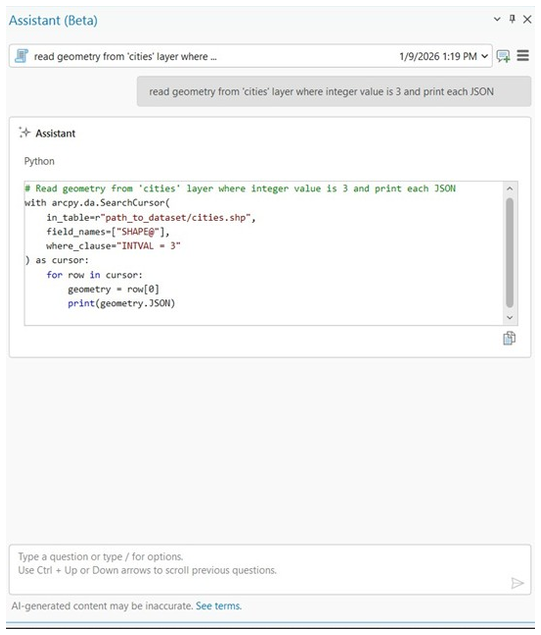Open the hamburger menu icon
The width and height of the screenshot is (541, 635).
click(523, 55)
